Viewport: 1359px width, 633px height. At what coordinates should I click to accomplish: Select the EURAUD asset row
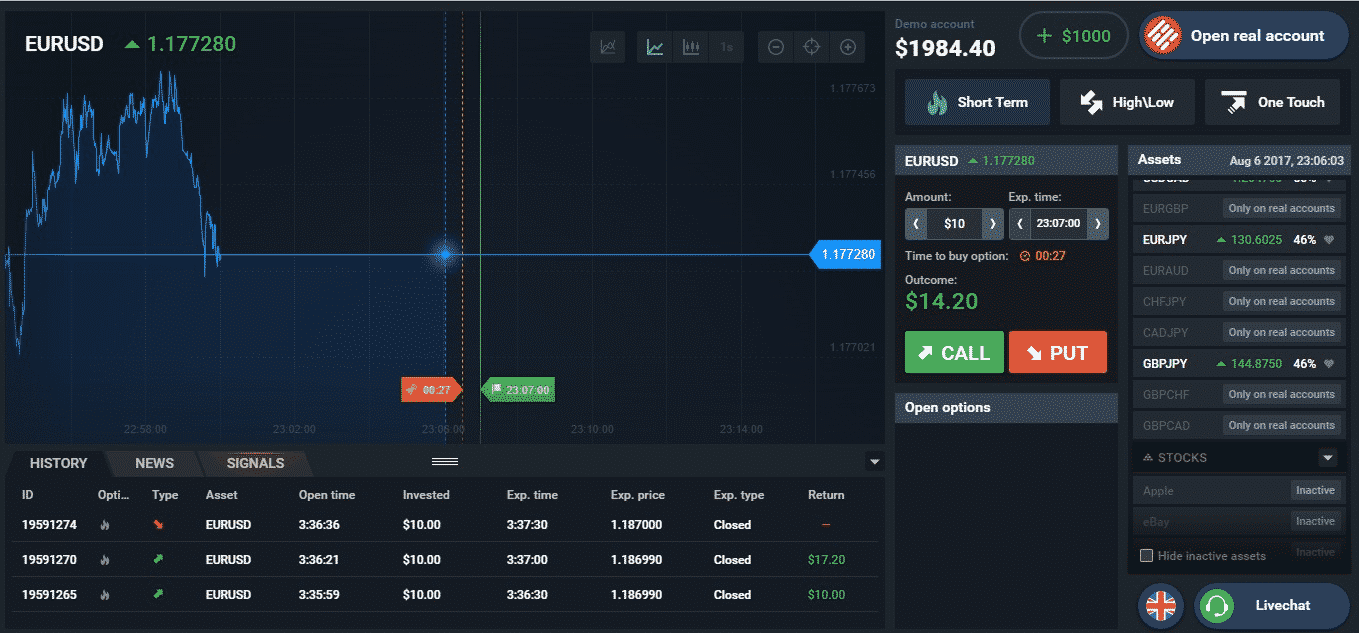(1239, 270)
